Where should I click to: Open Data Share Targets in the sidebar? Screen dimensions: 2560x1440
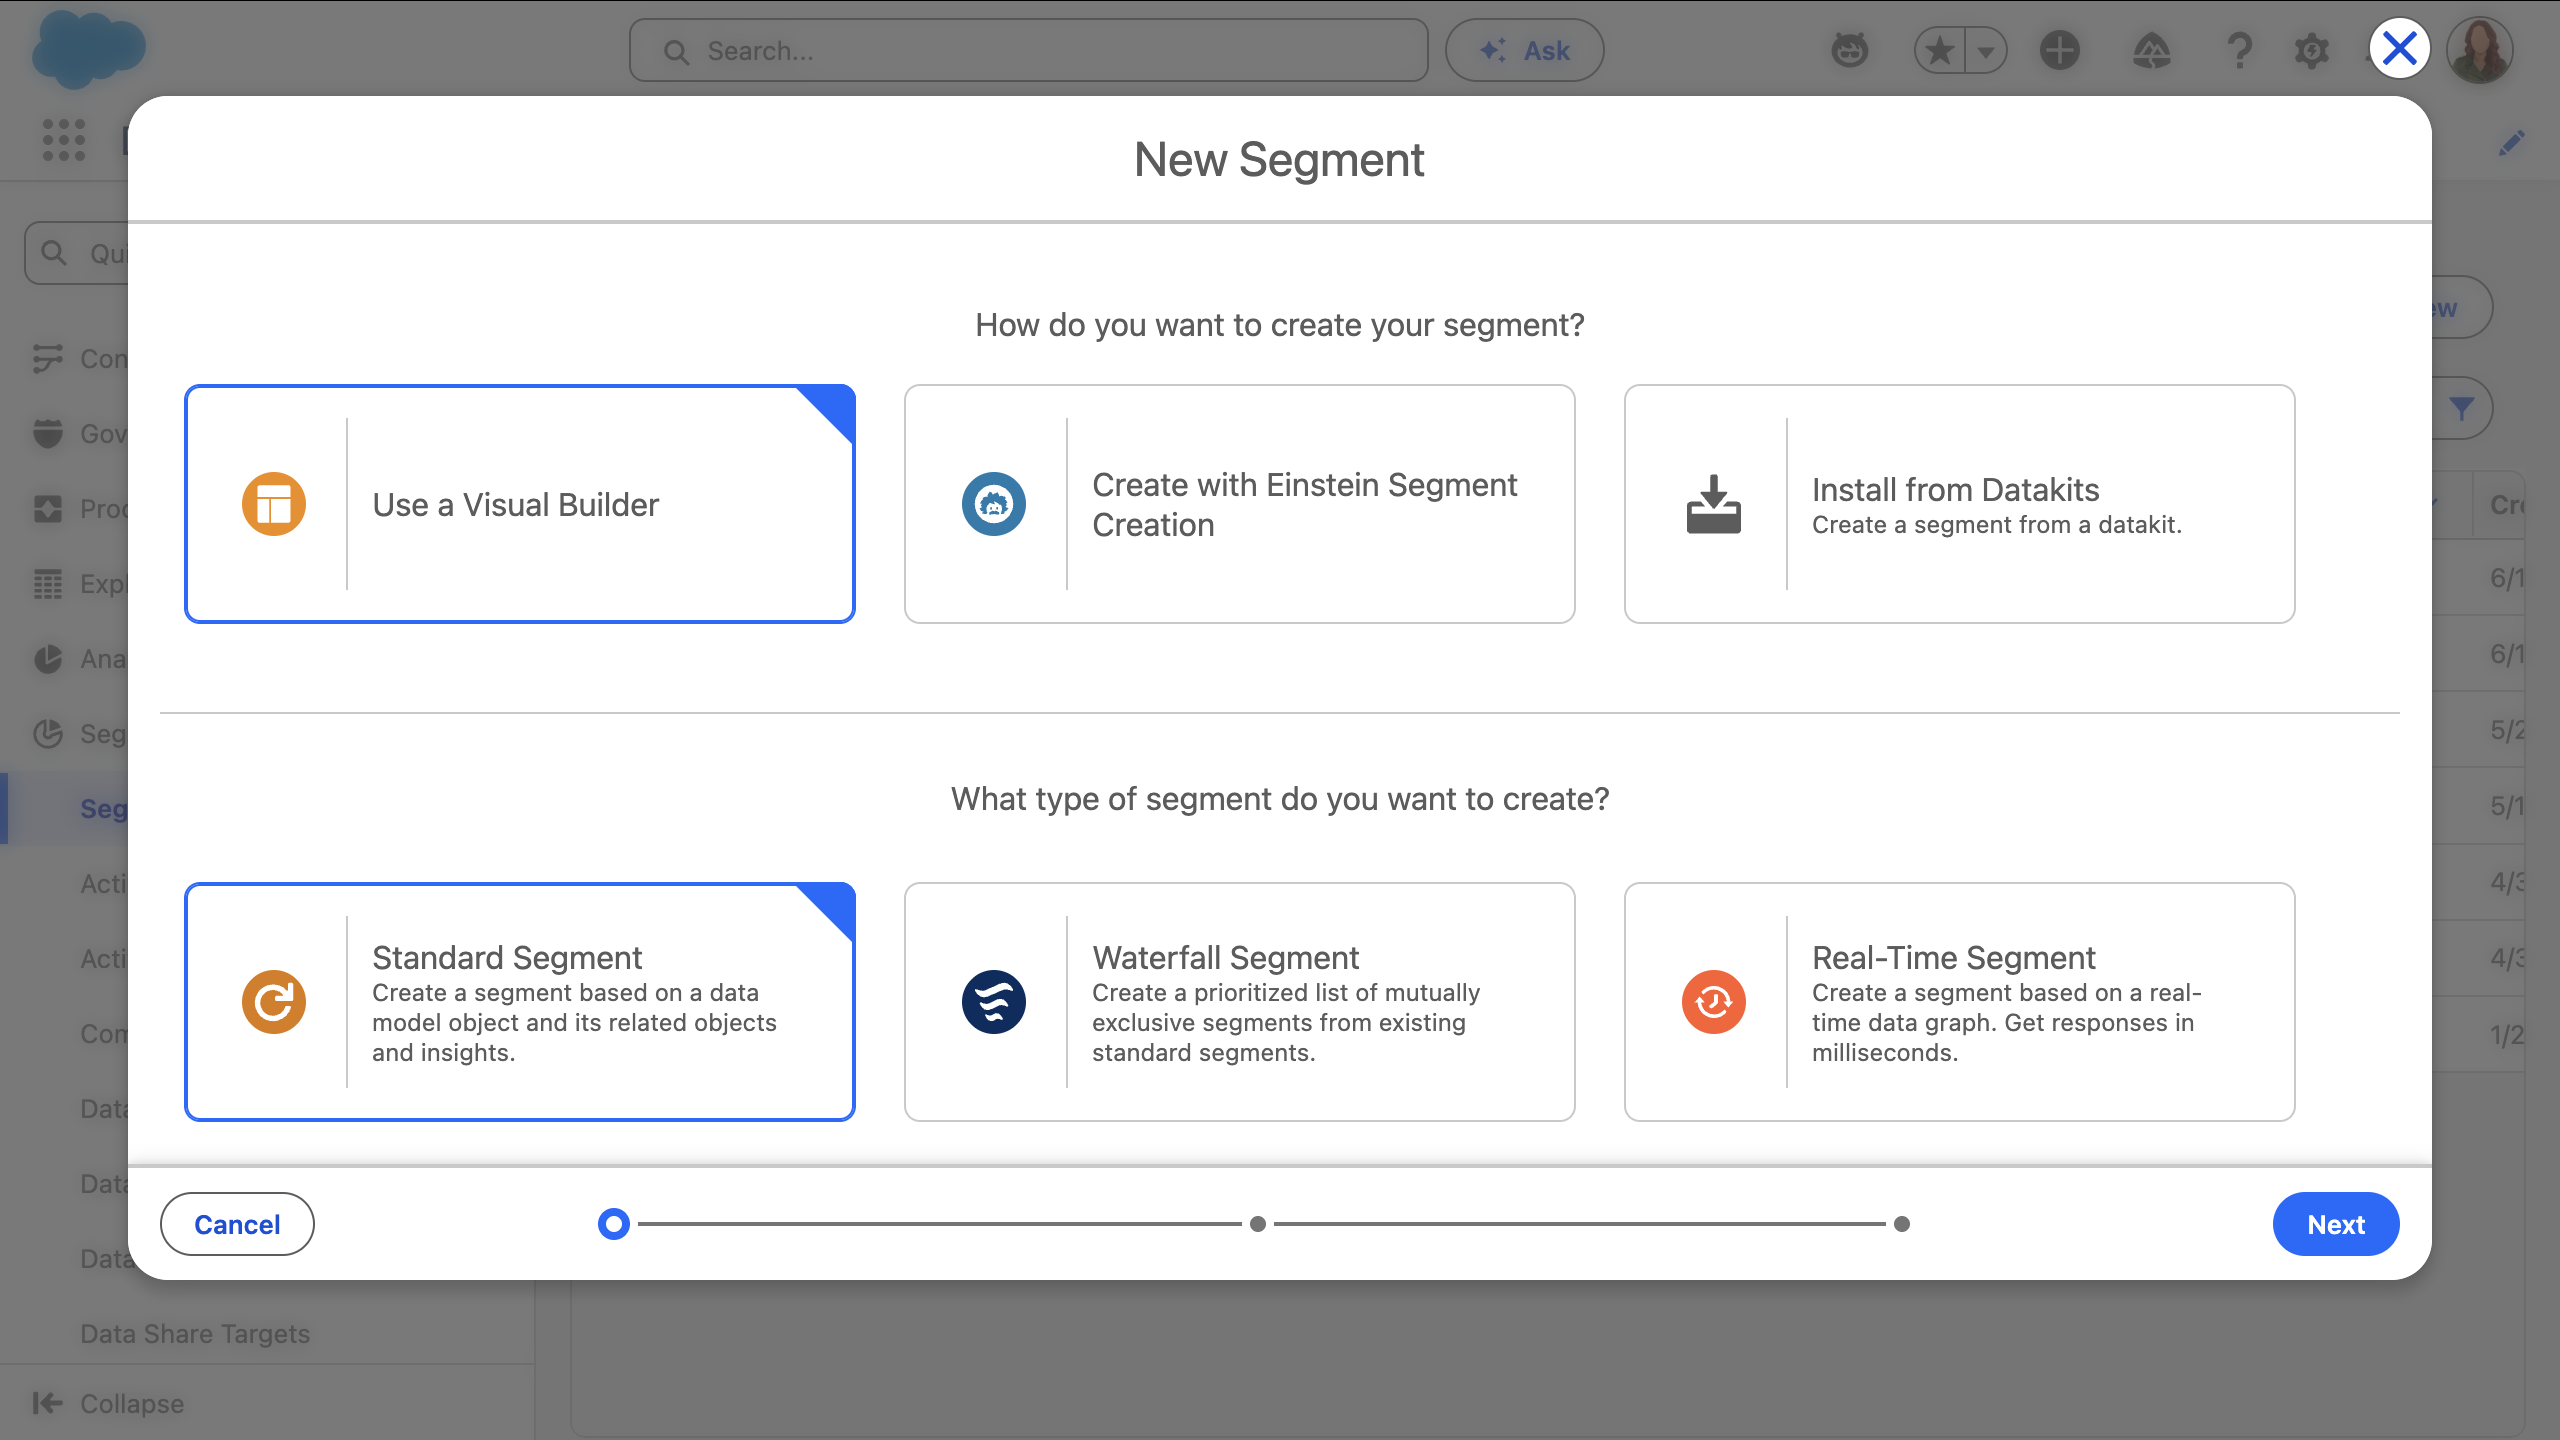pyautogui.click(x=195, y=1334)
